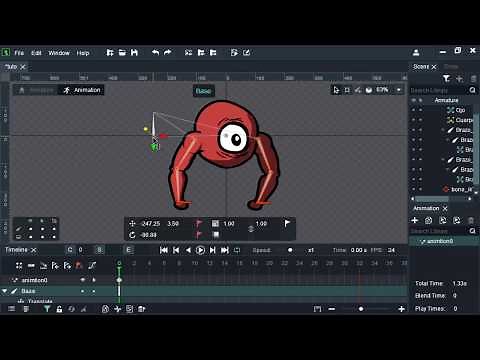Toggle visibility dot of Base timeline row

coord(83,291)
